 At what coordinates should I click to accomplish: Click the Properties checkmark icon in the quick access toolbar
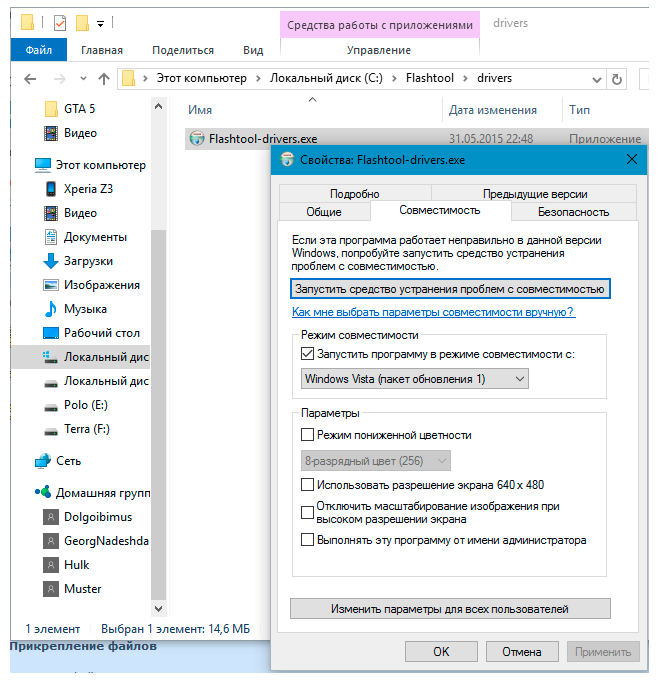pyautogui.click(x=60, y=23)
